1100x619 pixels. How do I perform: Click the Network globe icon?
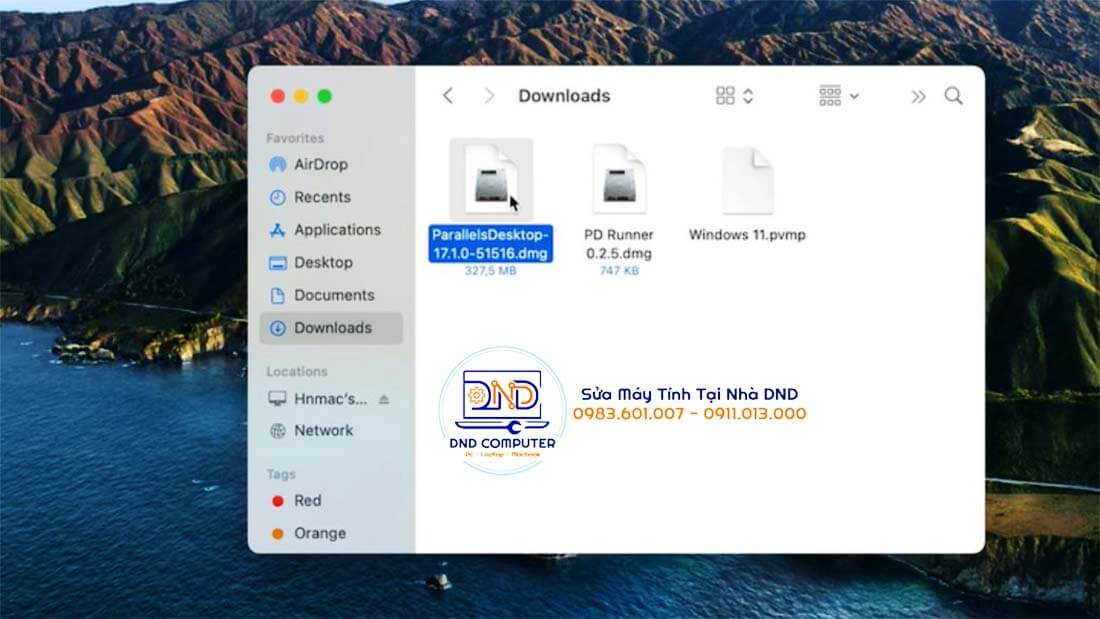click(x=278, y=431)
